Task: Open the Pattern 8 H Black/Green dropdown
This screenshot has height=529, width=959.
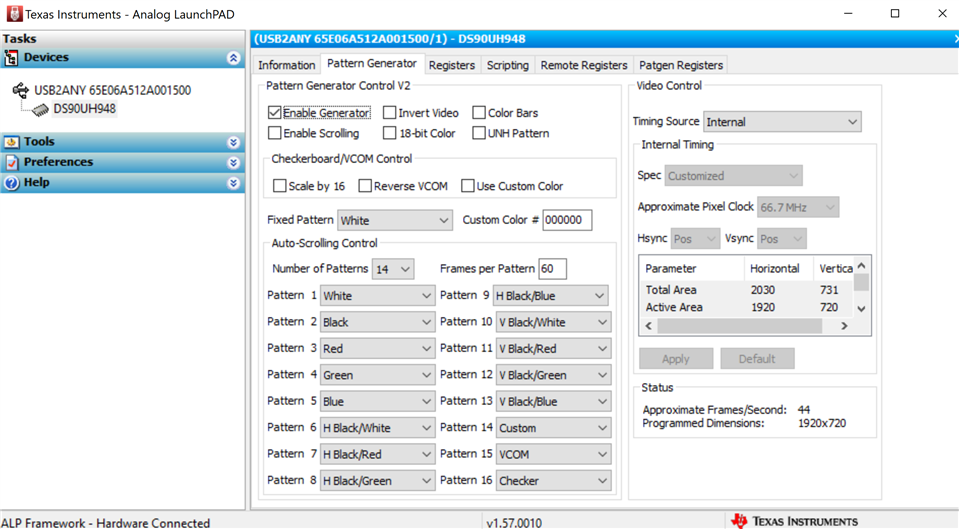Action: (x=377, y=481)
